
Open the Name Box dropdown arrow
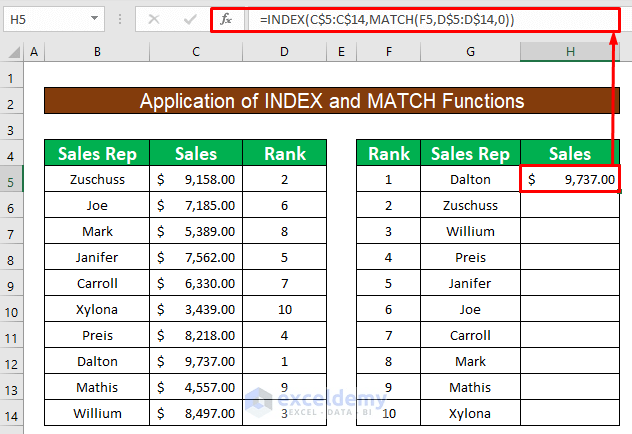click(94, 19)
